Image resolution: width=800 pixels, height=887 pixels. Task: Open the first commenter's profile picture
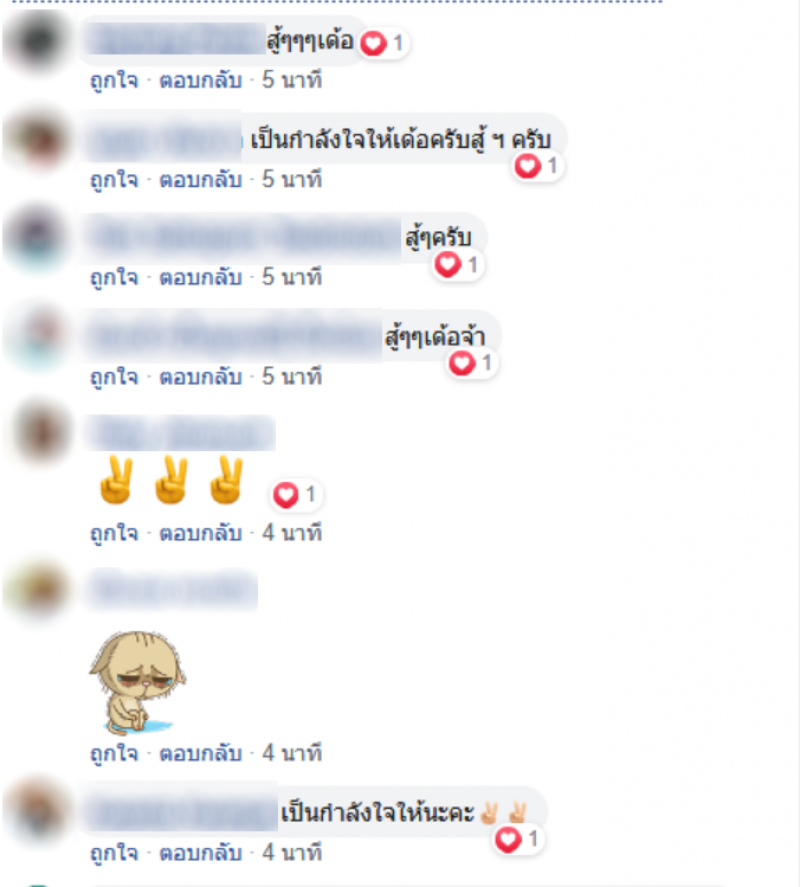(37, 41)
